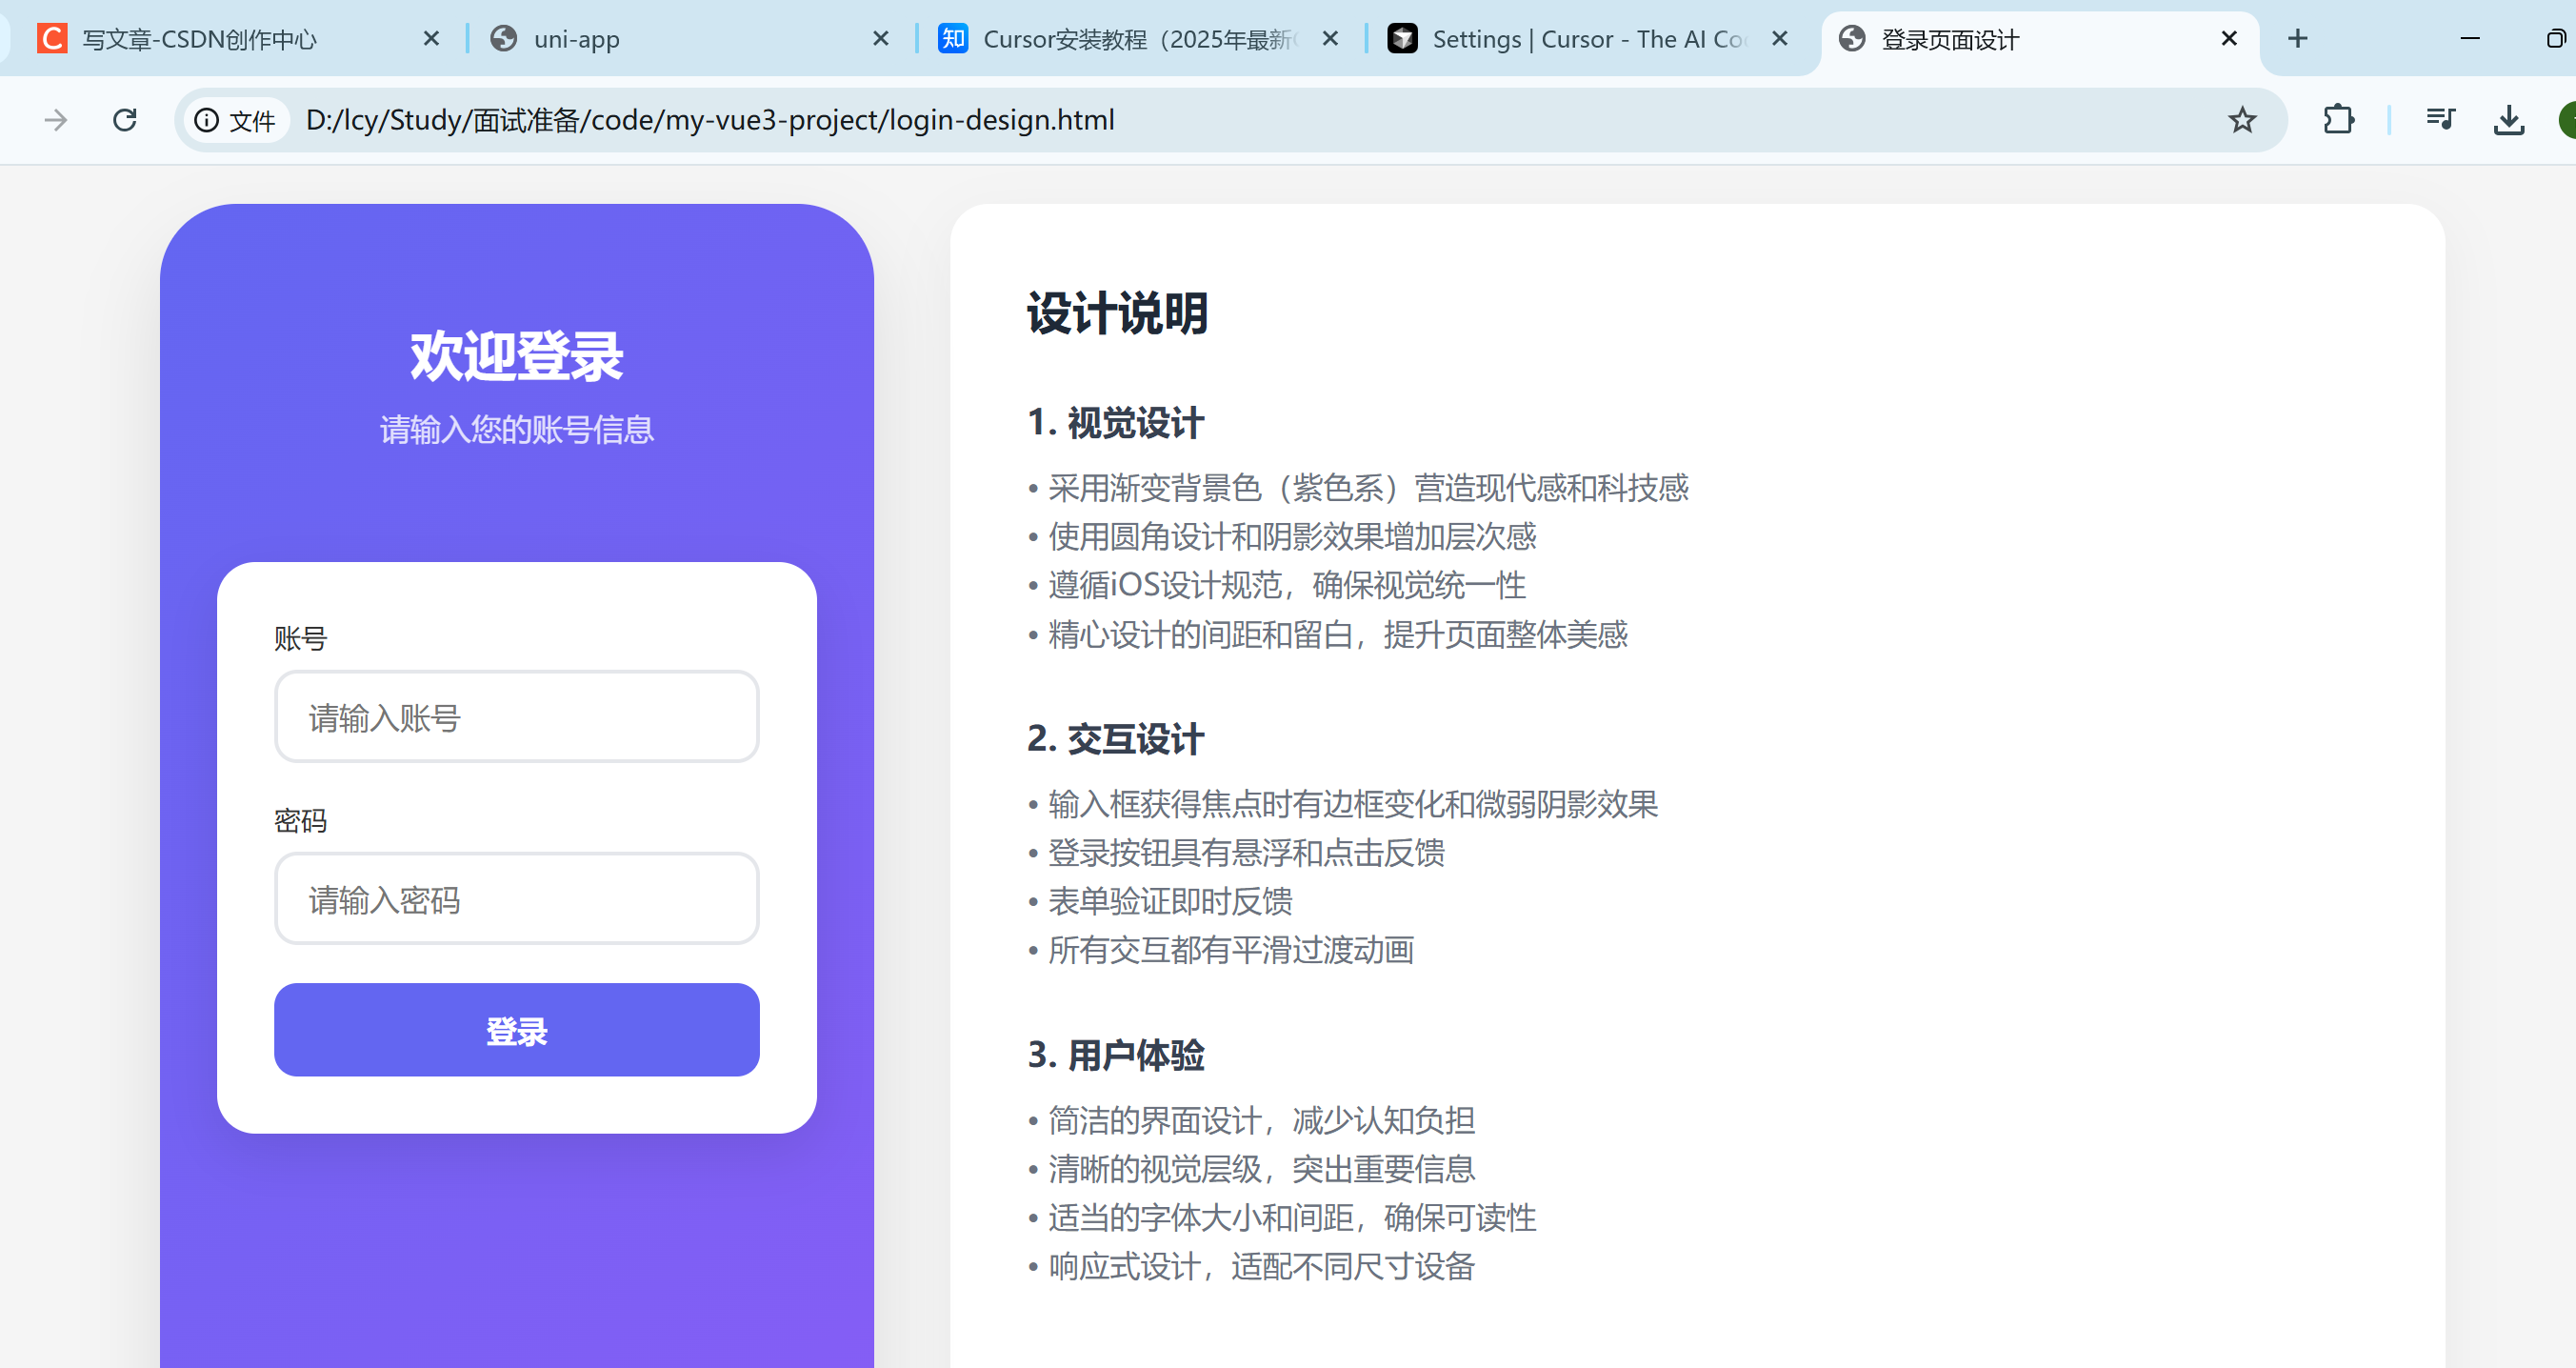Click the 文件 site information badge
Screen dimensions: 2576x1368
[236, 120]
